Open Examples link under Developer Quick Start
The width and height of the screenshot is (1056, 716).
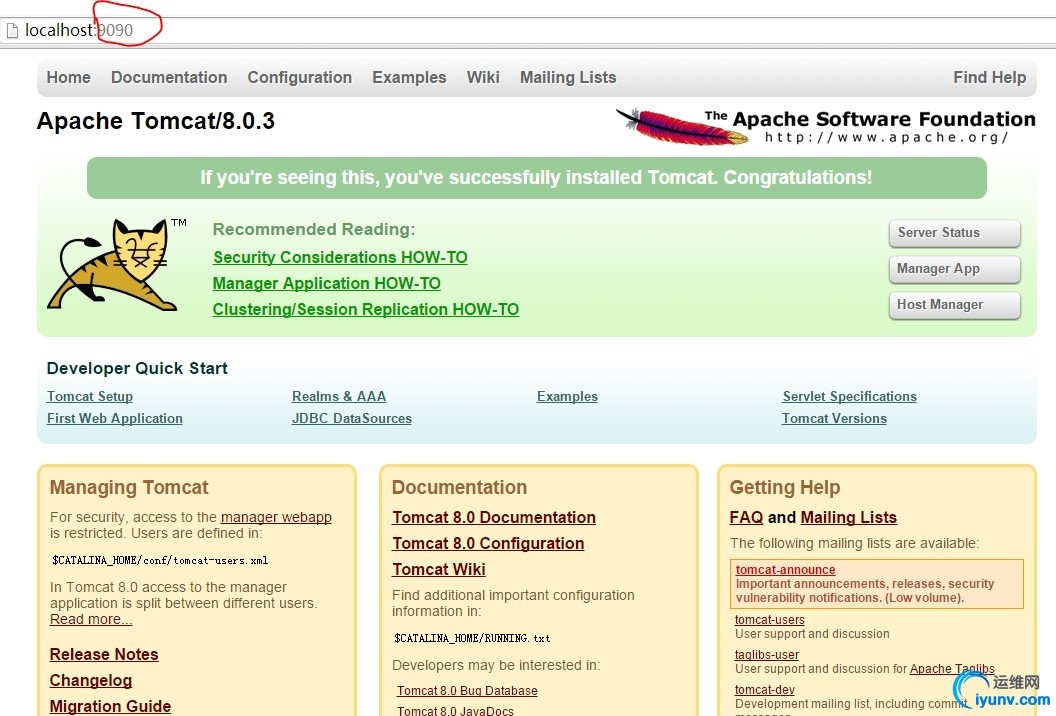567,397
